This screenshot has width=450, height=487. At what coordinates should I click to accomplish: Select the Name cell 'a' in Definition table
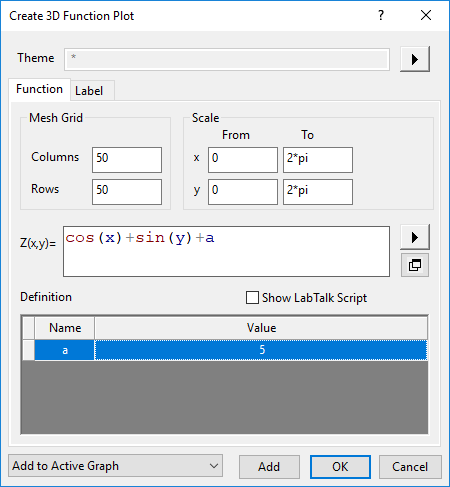[x=65, y=350]
